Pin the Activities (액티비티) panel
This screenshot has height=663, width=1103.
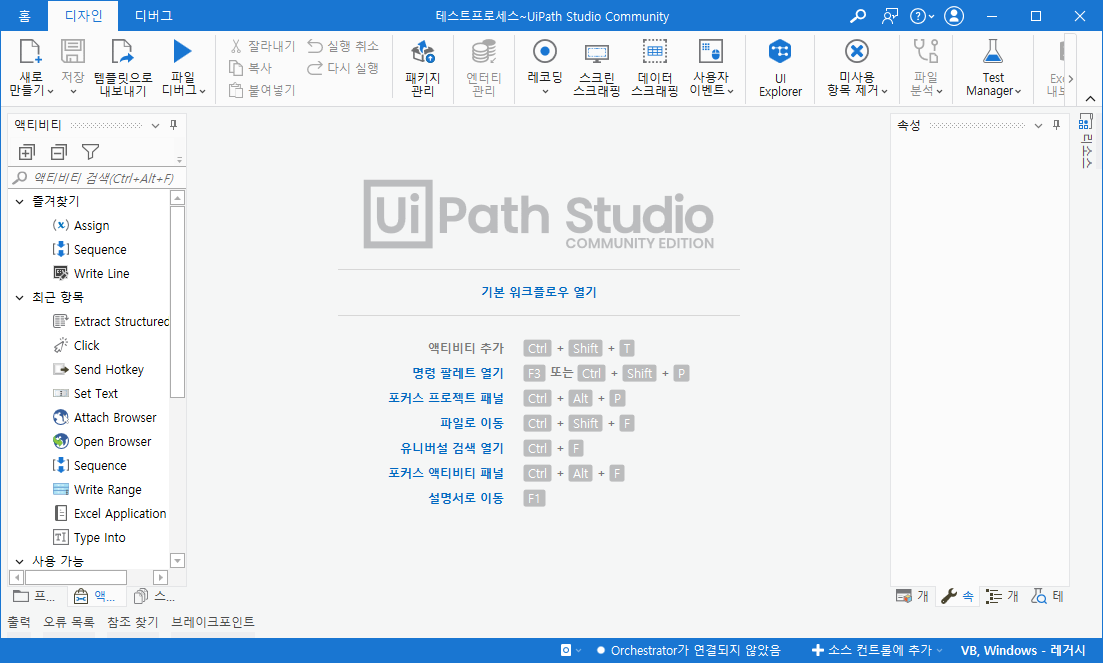[x=174, y=125]
